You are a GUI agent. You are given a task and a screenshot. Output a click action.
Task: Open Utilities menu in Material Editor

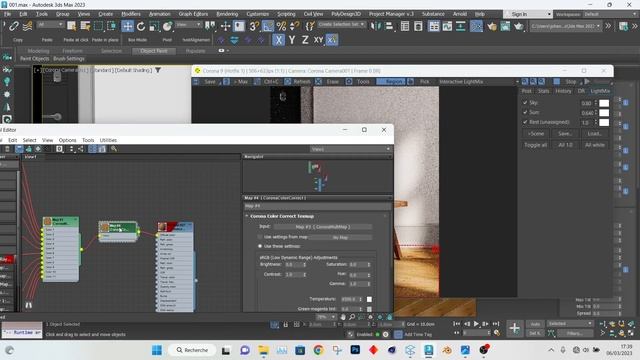click(108, 140)
